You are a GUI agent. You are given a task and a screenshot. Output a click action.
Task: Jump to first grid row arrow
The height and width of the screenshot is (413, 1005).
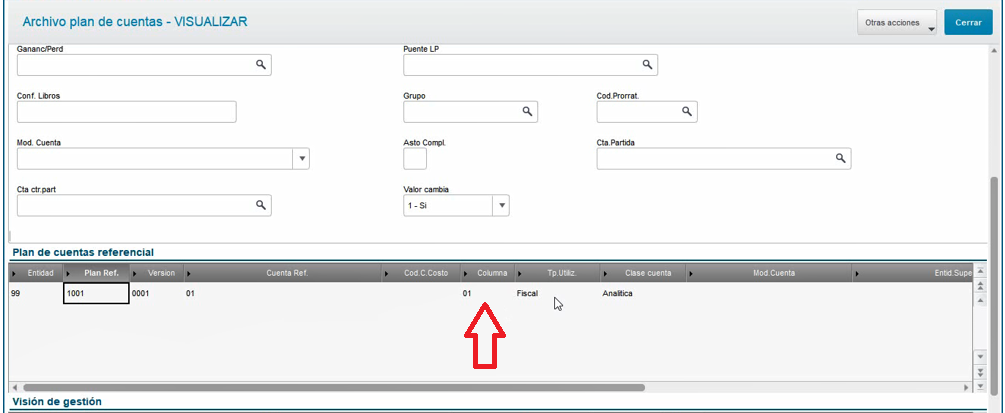click(x=979, y=271)
